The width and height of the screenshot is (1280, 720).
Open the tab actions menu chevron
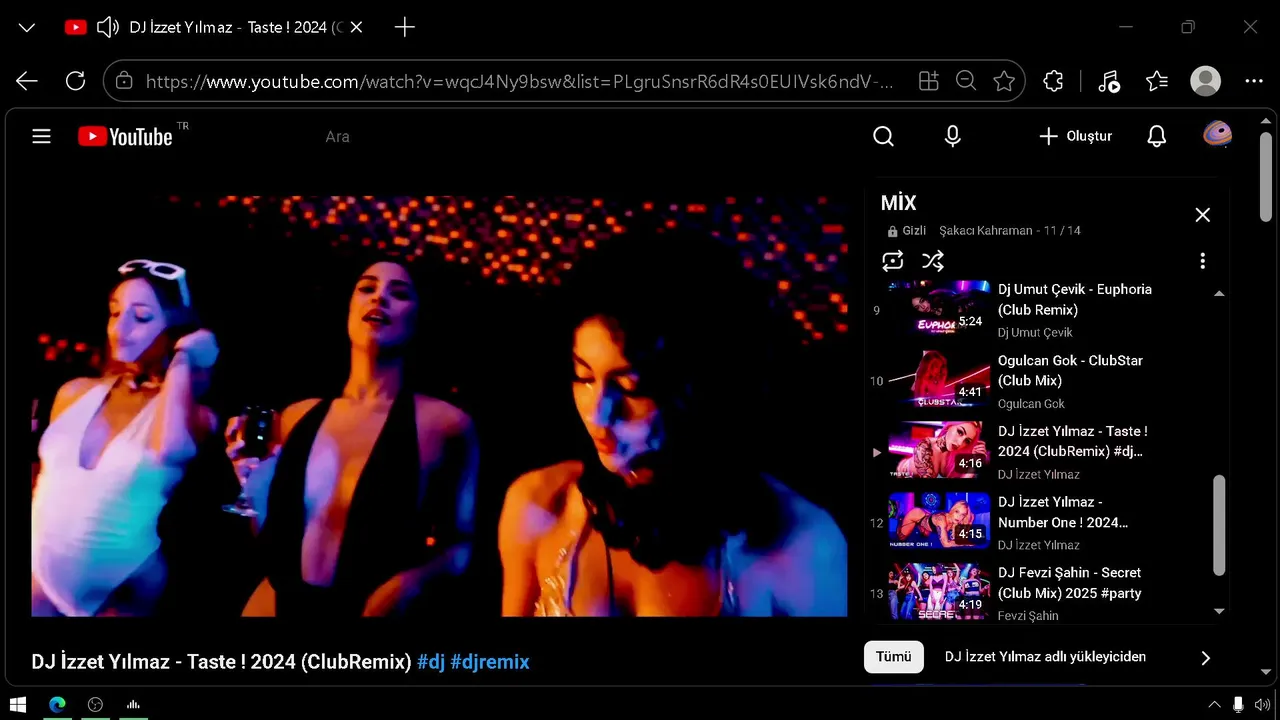(27, 28)
